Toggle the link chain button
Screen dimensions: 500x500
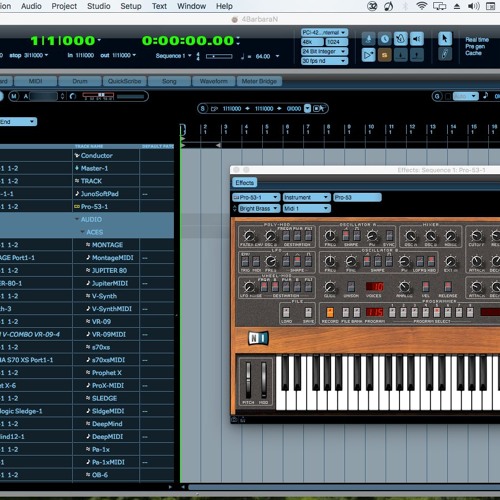pyautogui.click(x=445, y=54)
